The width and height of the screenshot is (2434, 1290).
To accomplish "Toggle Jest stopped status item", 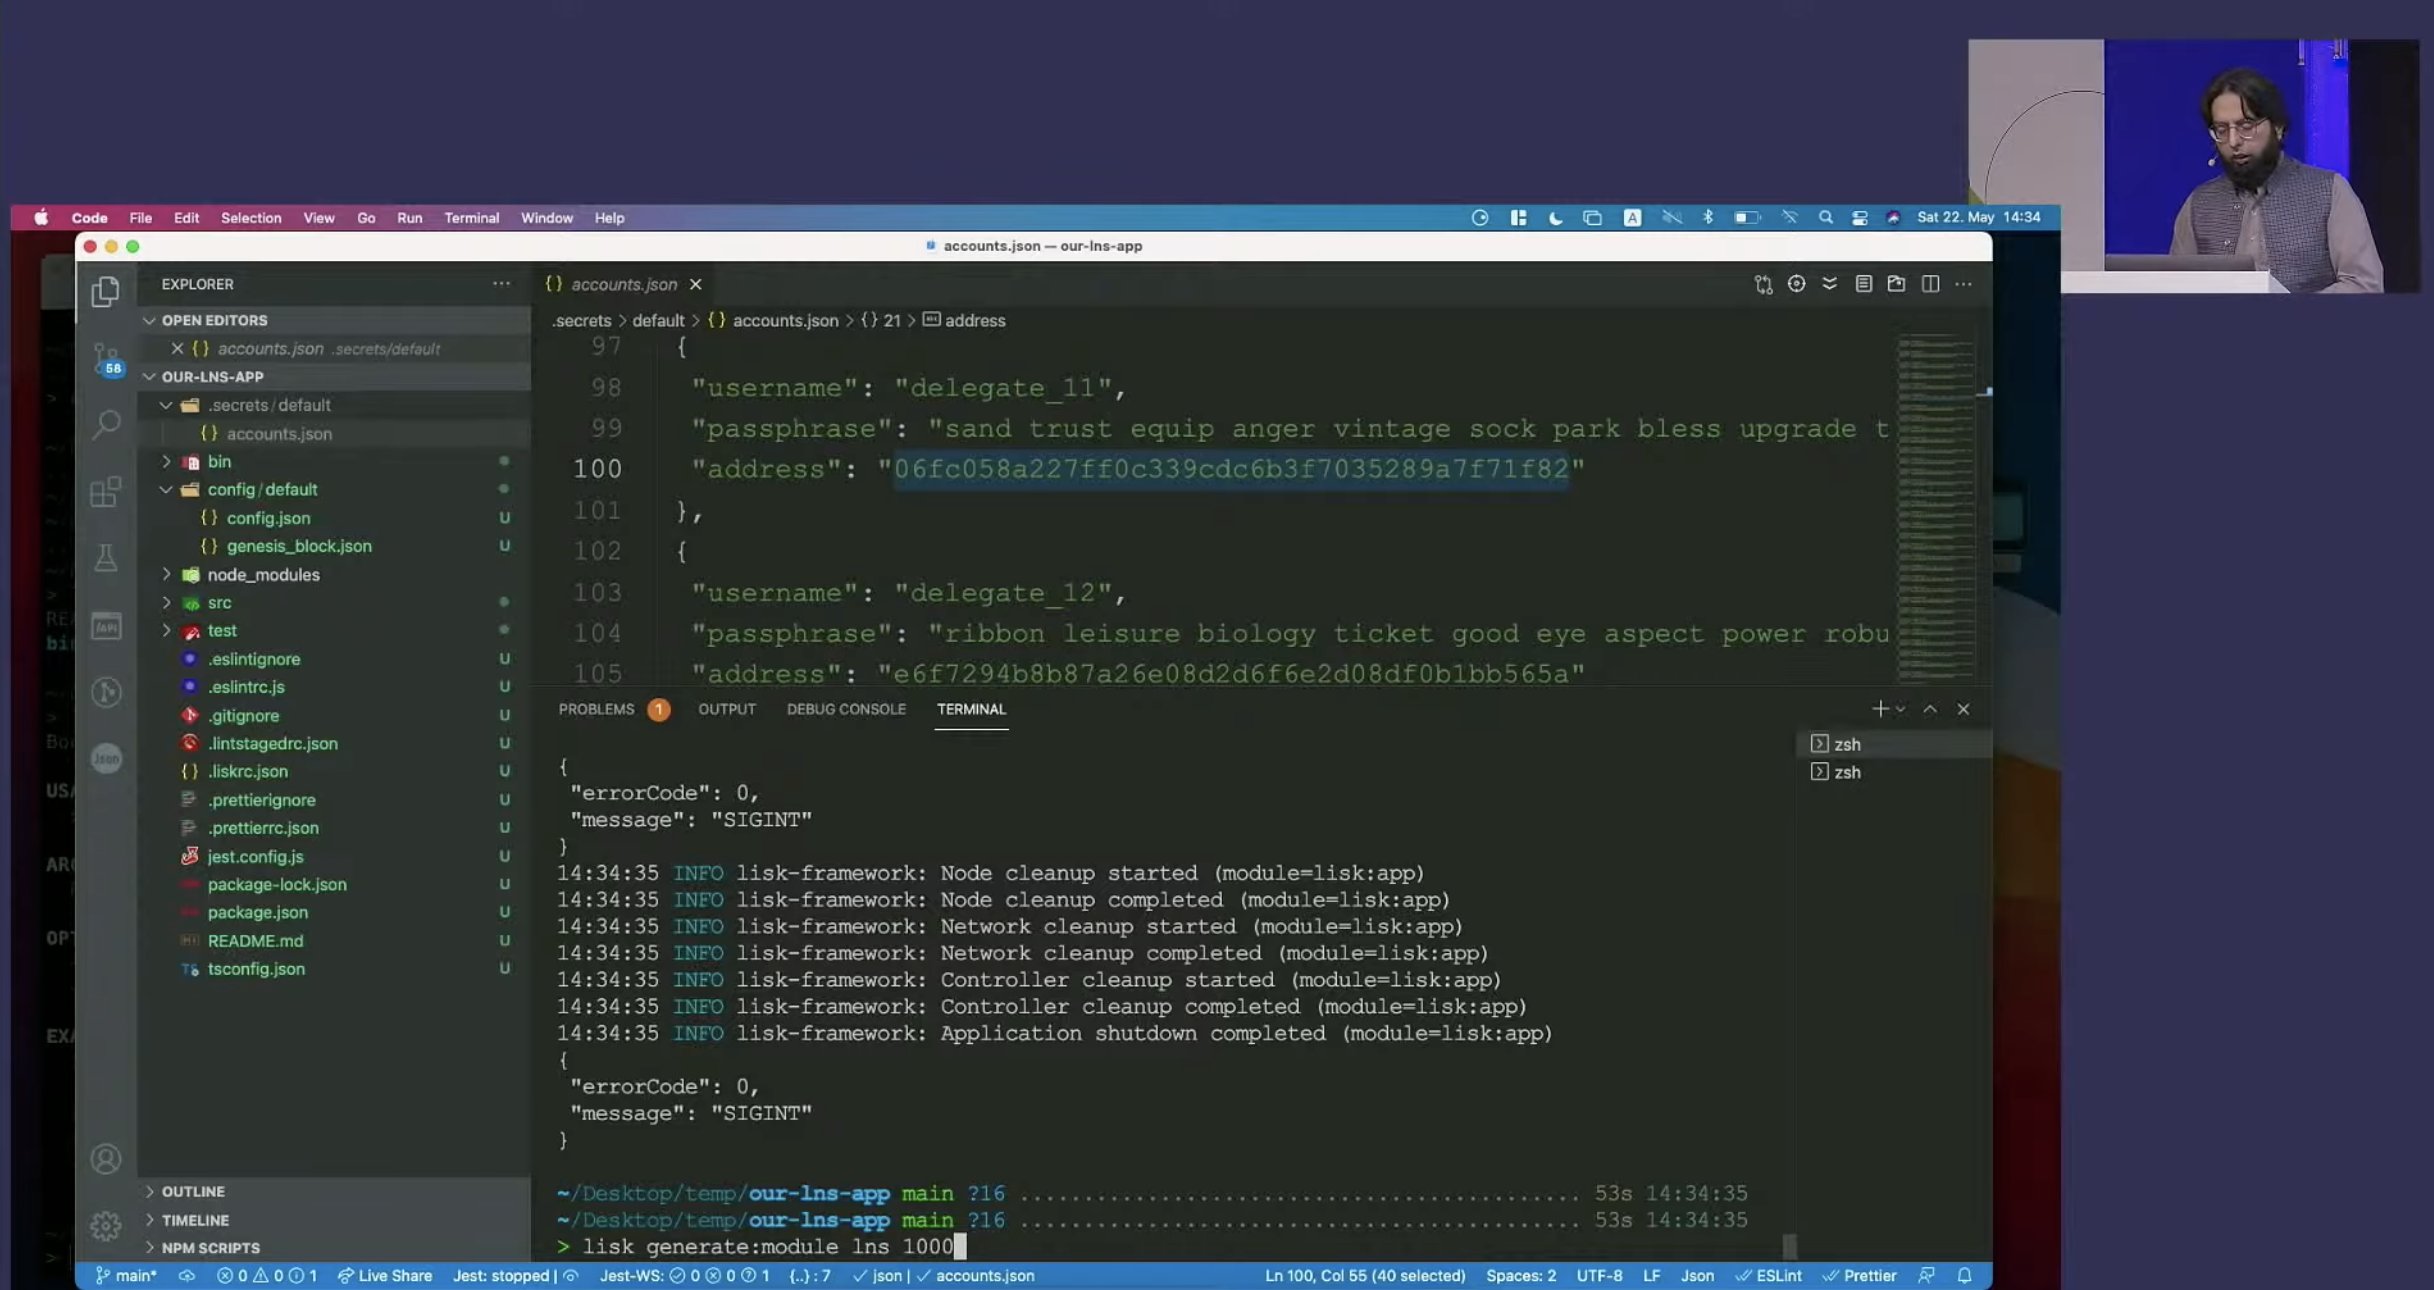I will click(x=515, y=1276).
